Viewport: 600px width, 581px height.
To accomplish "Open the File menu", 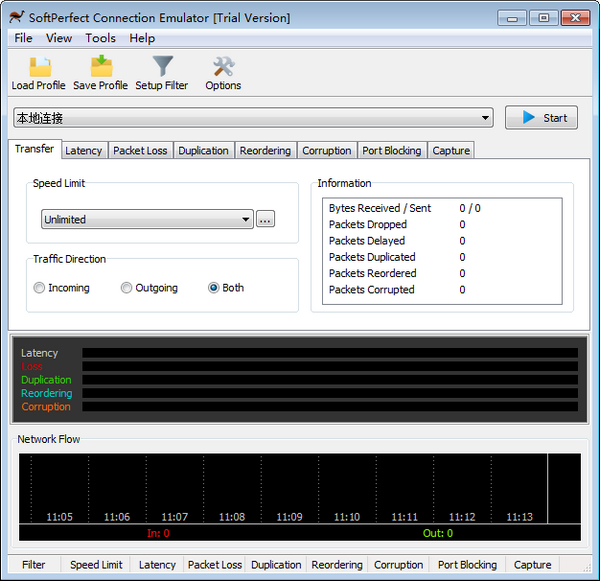I will pos(23,38).
